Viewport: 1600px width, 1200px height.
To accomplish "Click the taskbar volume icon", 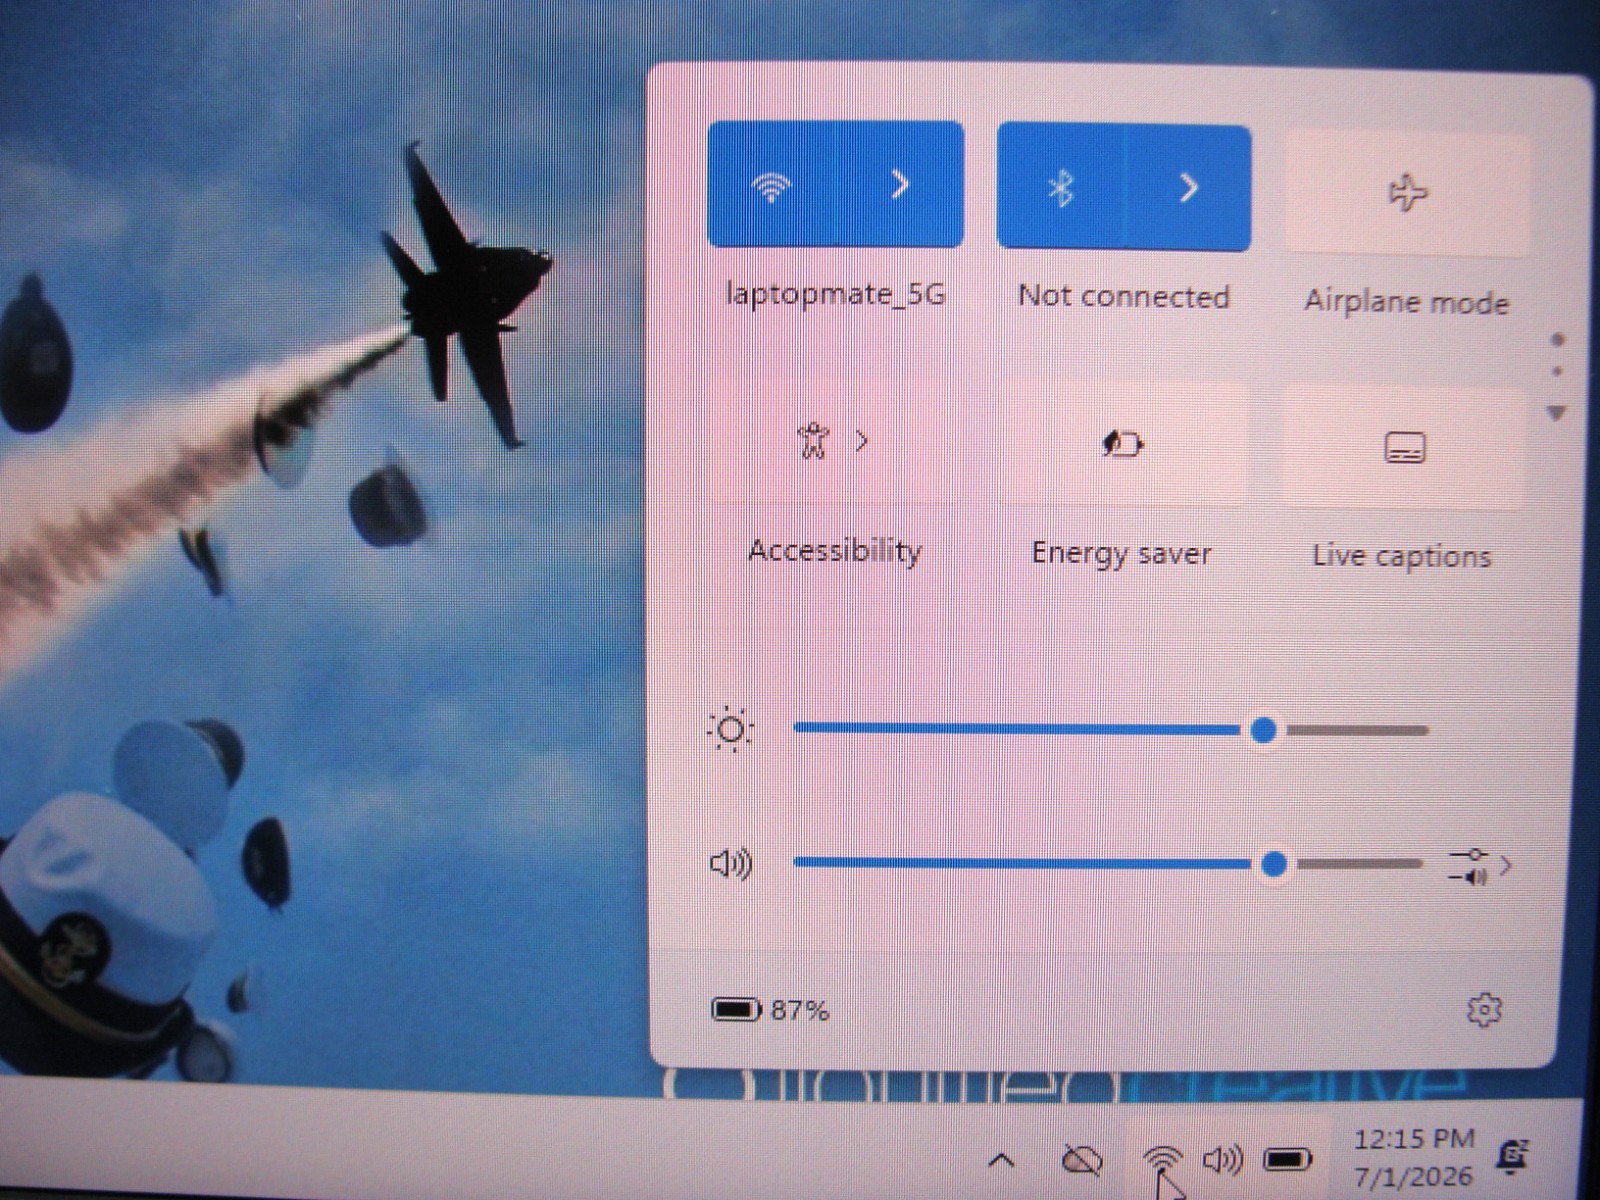I will [x=1223, y=1160].
